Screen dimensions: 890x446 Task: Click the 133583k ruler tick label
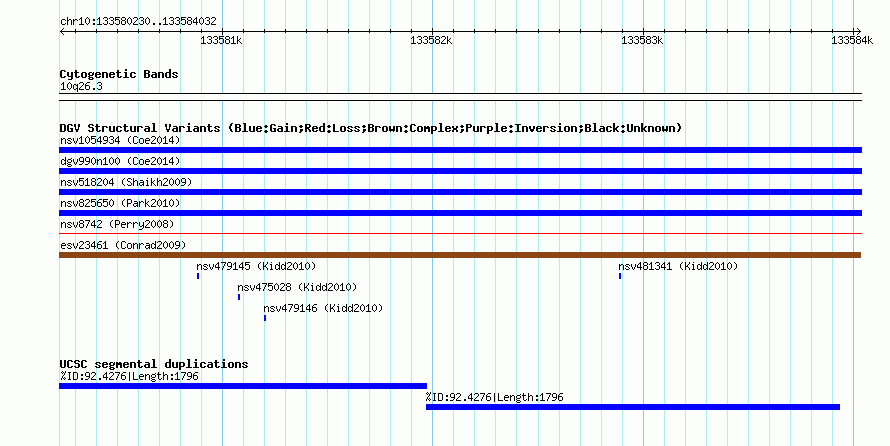[x=642, y=40]
